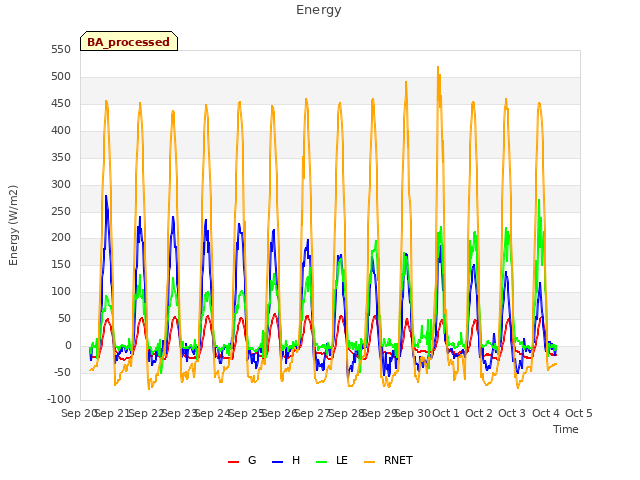The image size is (640, 480).
Task: Click the tallest green LE peak on Oct 4
Action: 539,200
